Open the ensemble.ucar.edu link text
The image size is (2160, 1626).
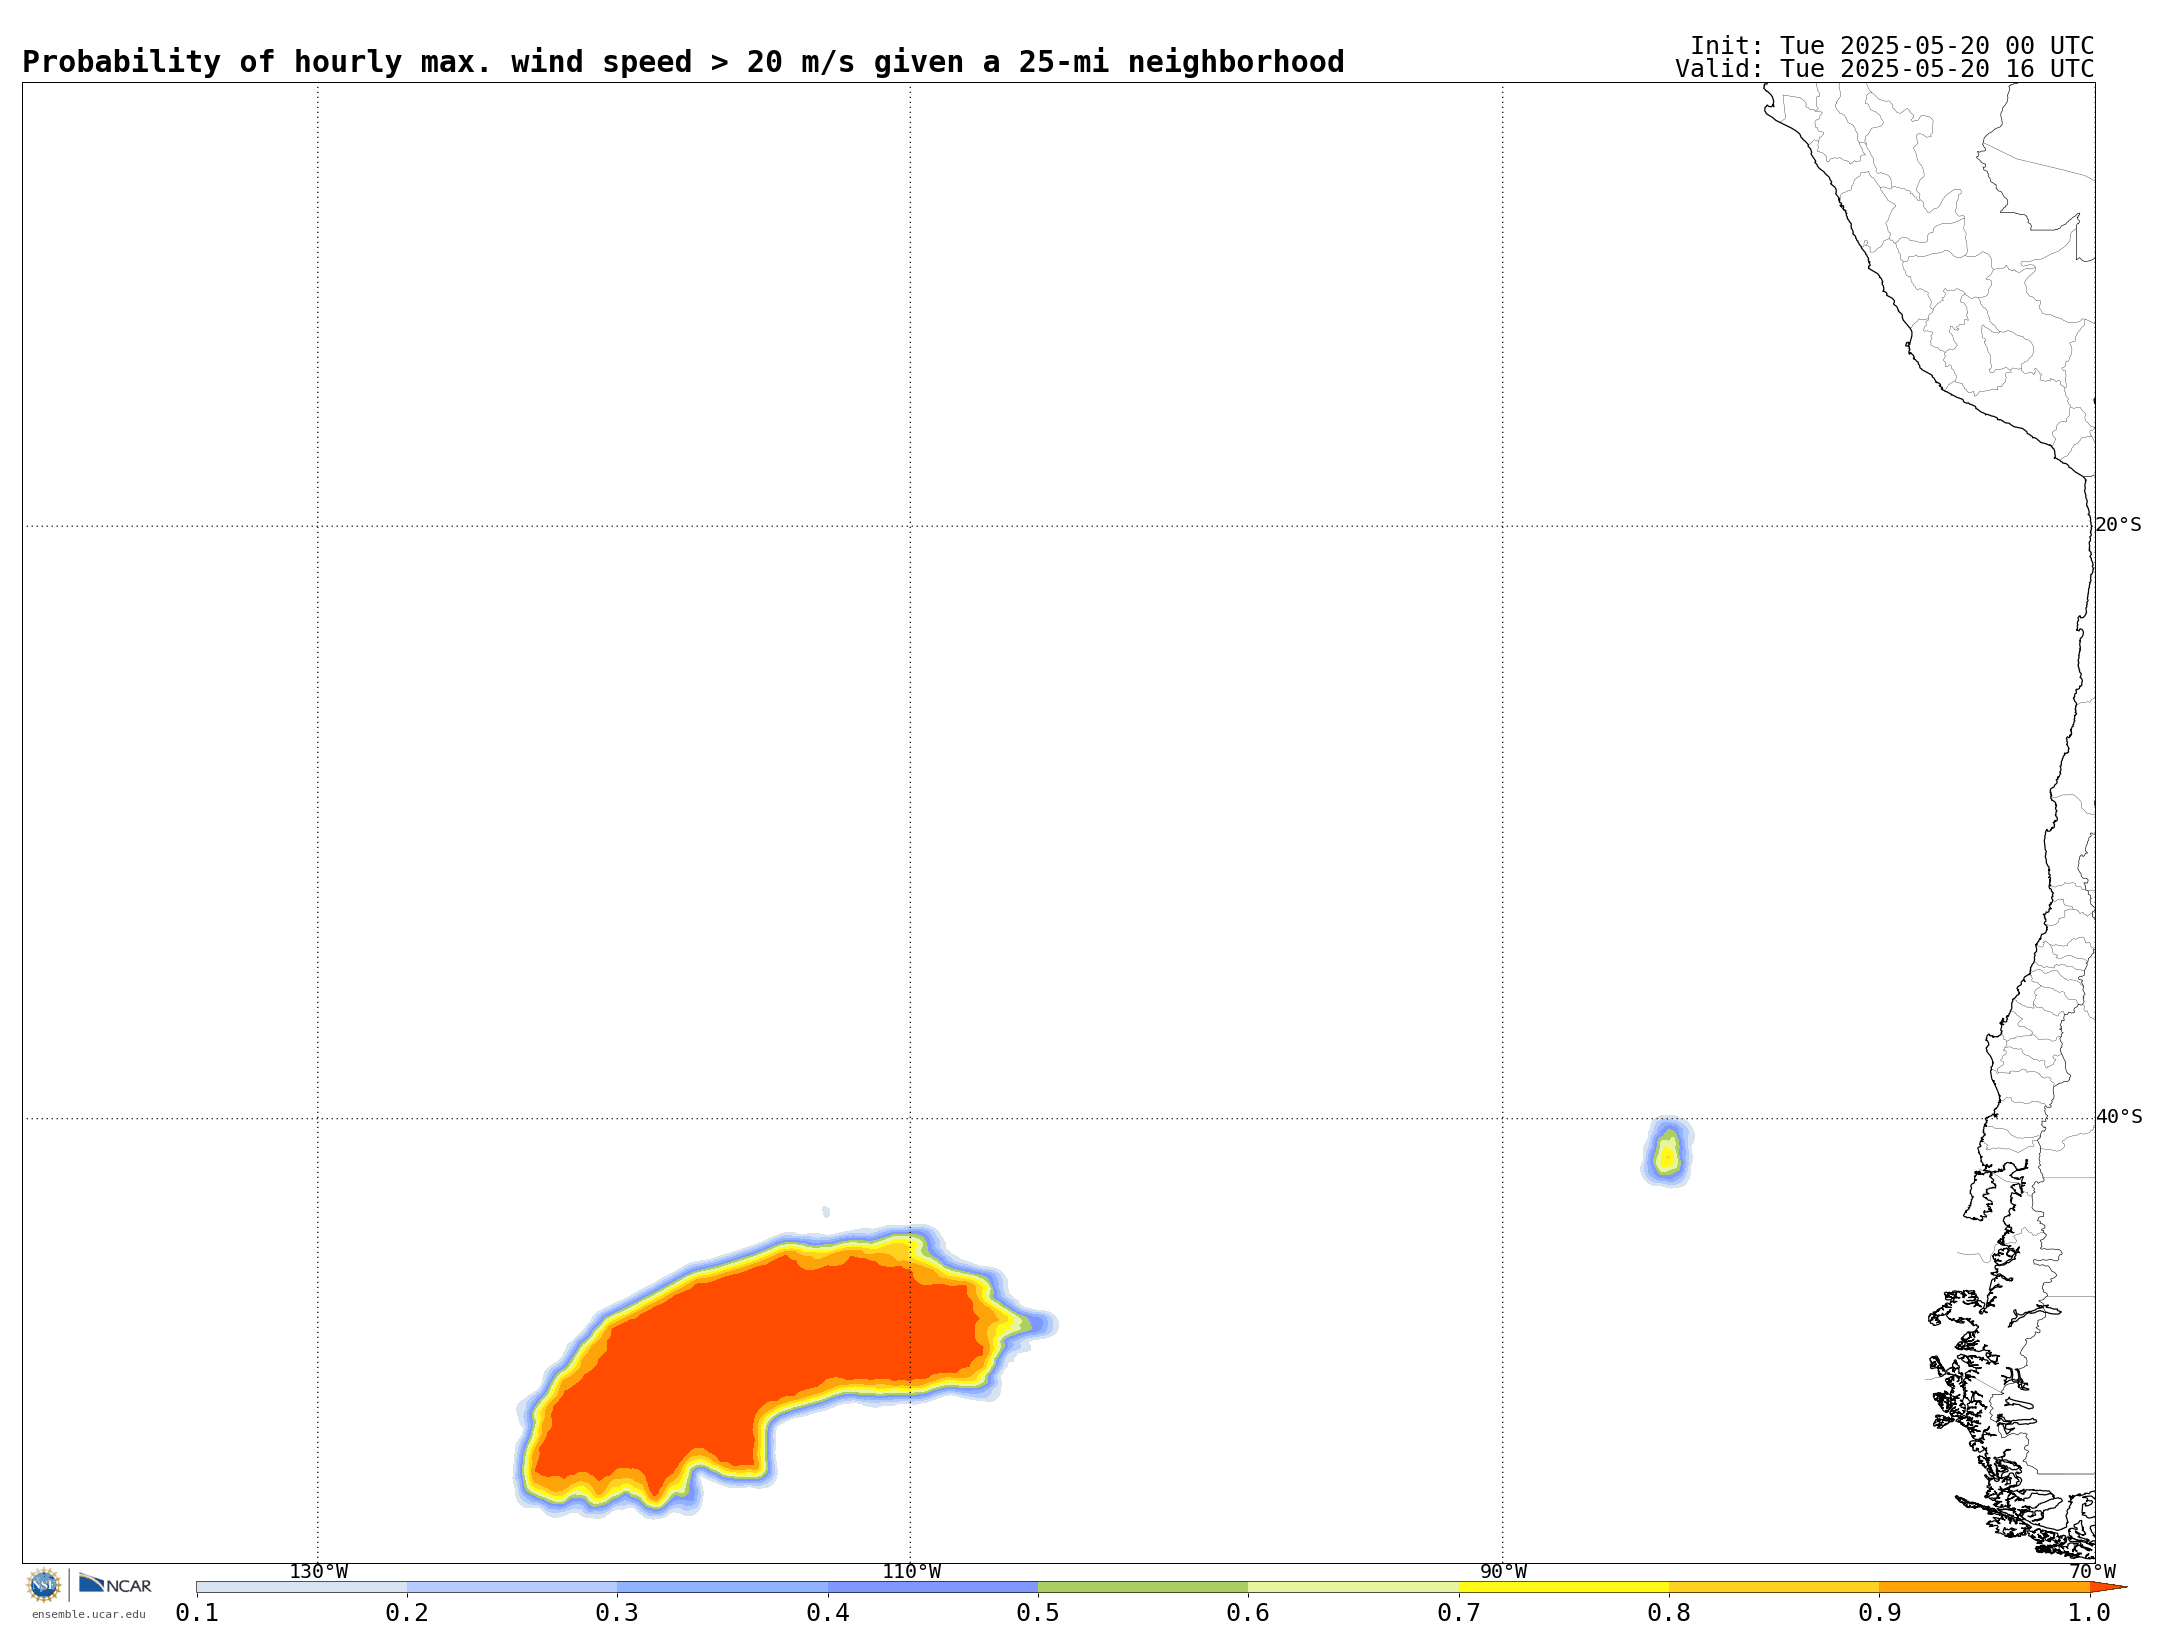click(88, 1614)
